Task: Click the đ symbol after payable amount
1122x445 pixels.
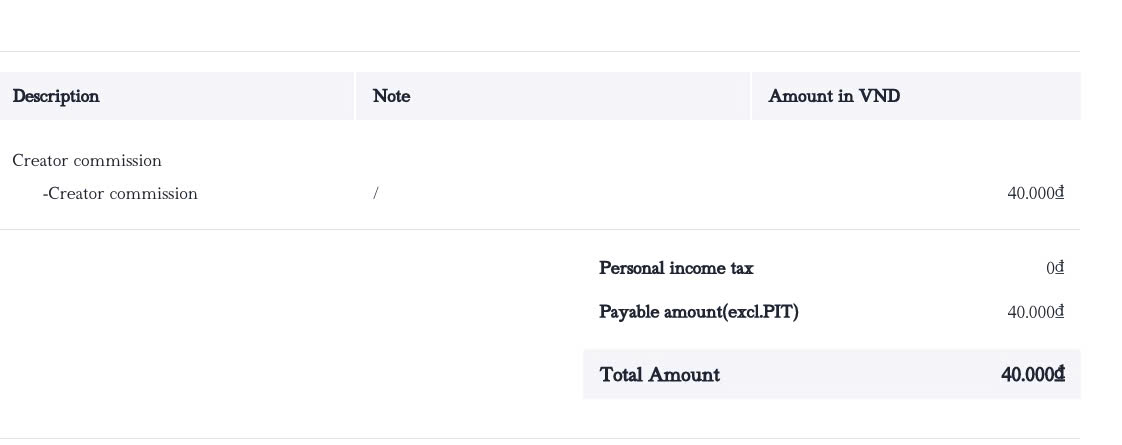Action: pyautogui.click(x=1060, y=312)
